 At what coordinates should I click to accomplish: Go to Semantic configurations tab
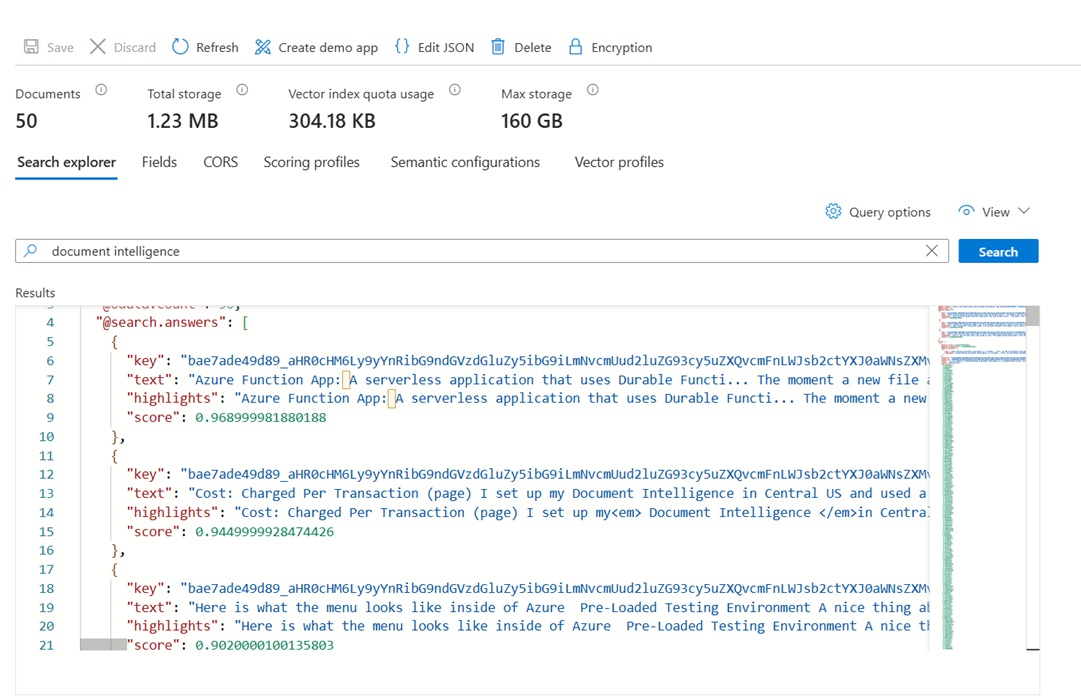point(465,162)
